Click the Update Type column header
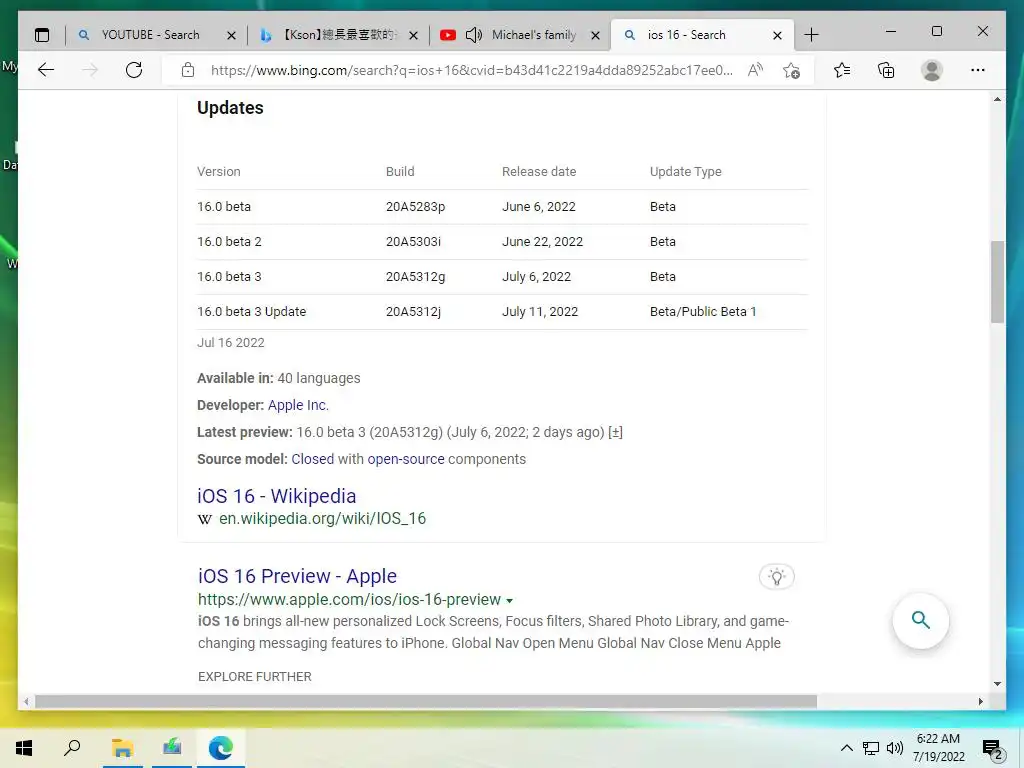 (x=685, y=172)
